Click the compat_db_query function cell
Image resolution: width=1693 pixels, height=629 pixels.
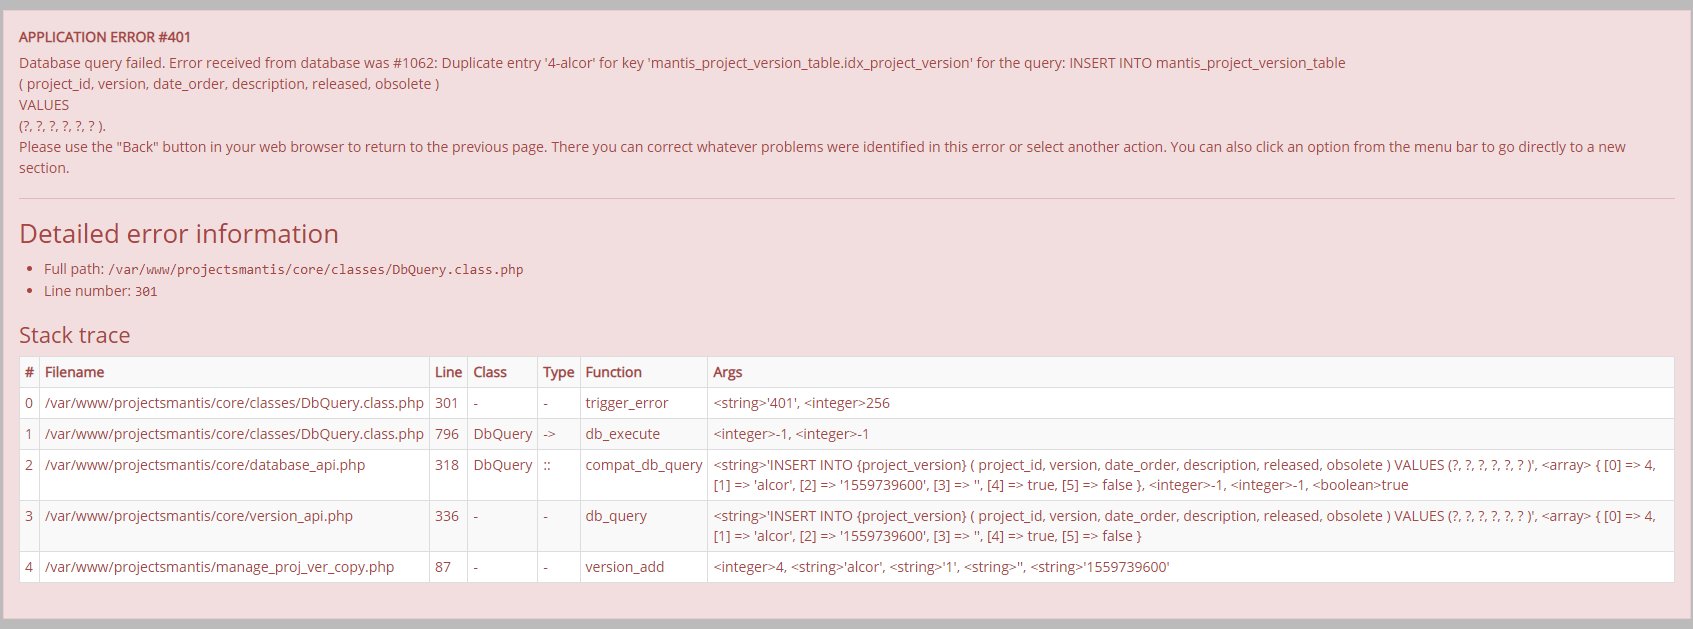point(644,475)
